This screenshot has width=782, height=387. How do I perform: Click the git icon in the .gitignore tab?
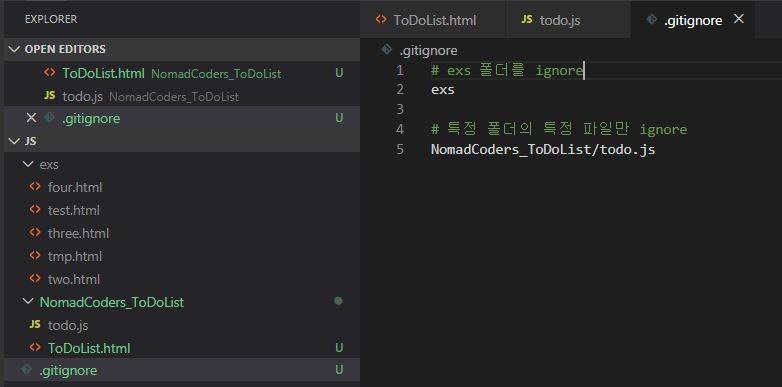coord(651,19)
